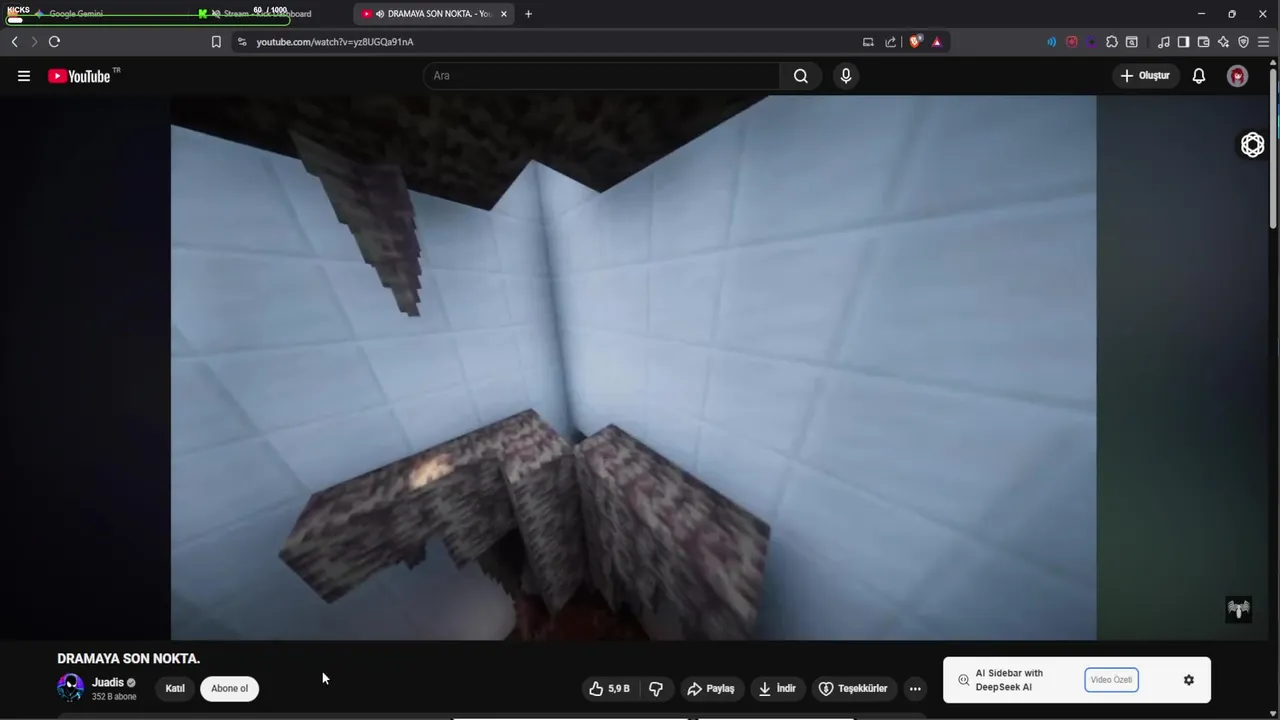Click the YouTube search magnifier button
This screenshot has width=1280, height=720.
[x=801, y=76]
